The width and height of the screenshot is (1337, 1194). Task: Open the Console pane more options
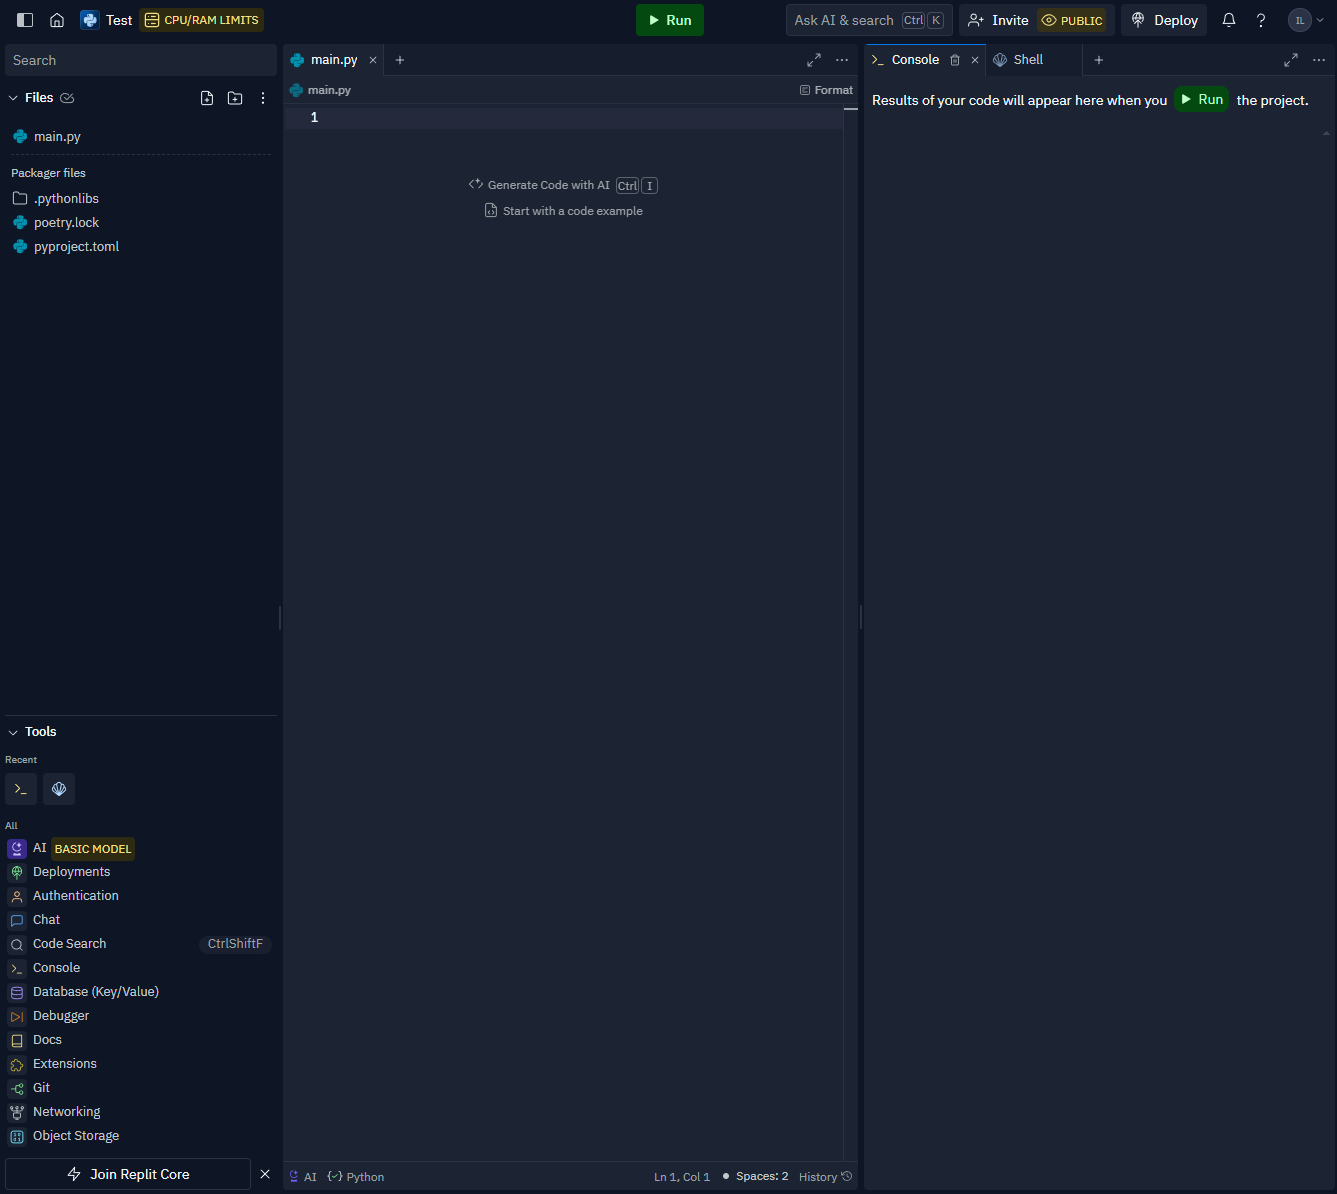pyautogui.click(x=1319, y=60)
